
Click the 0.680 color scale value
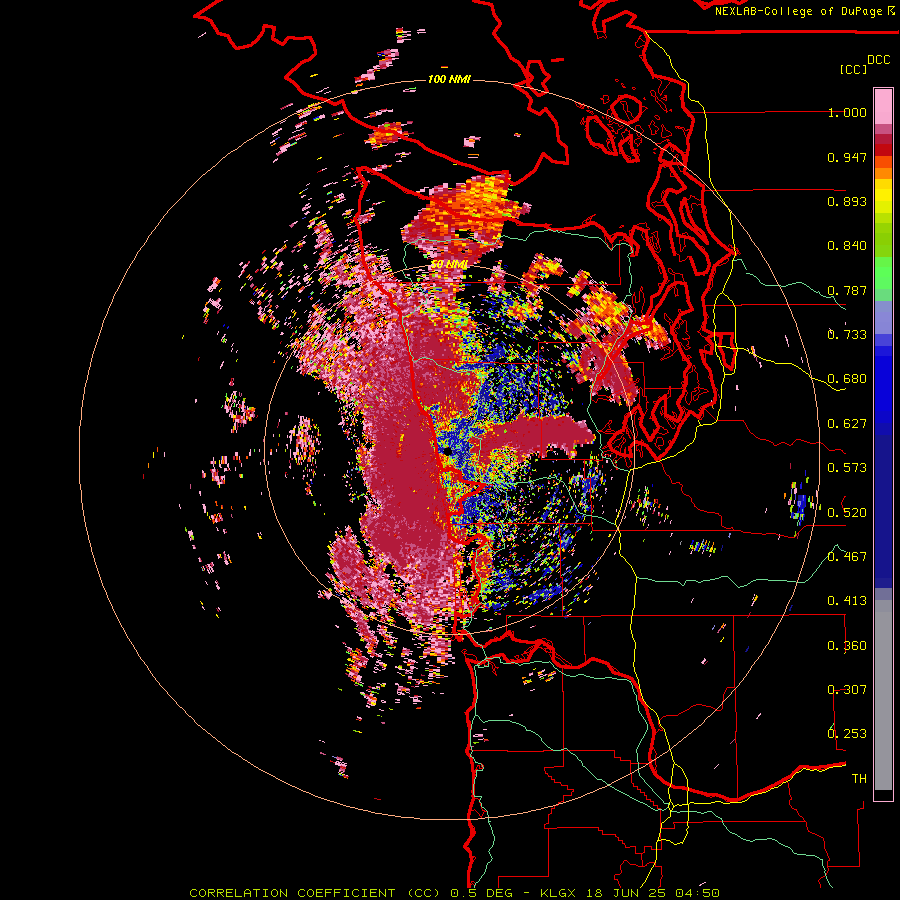(x=847, y=379)
